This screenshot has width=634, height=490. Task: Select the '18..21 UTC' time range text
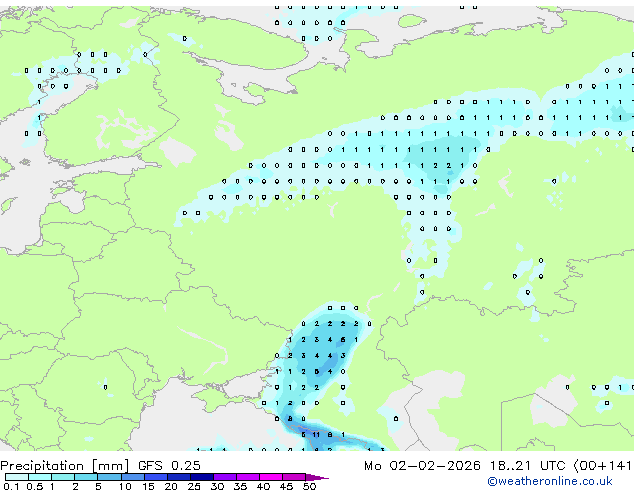(528, 466)
